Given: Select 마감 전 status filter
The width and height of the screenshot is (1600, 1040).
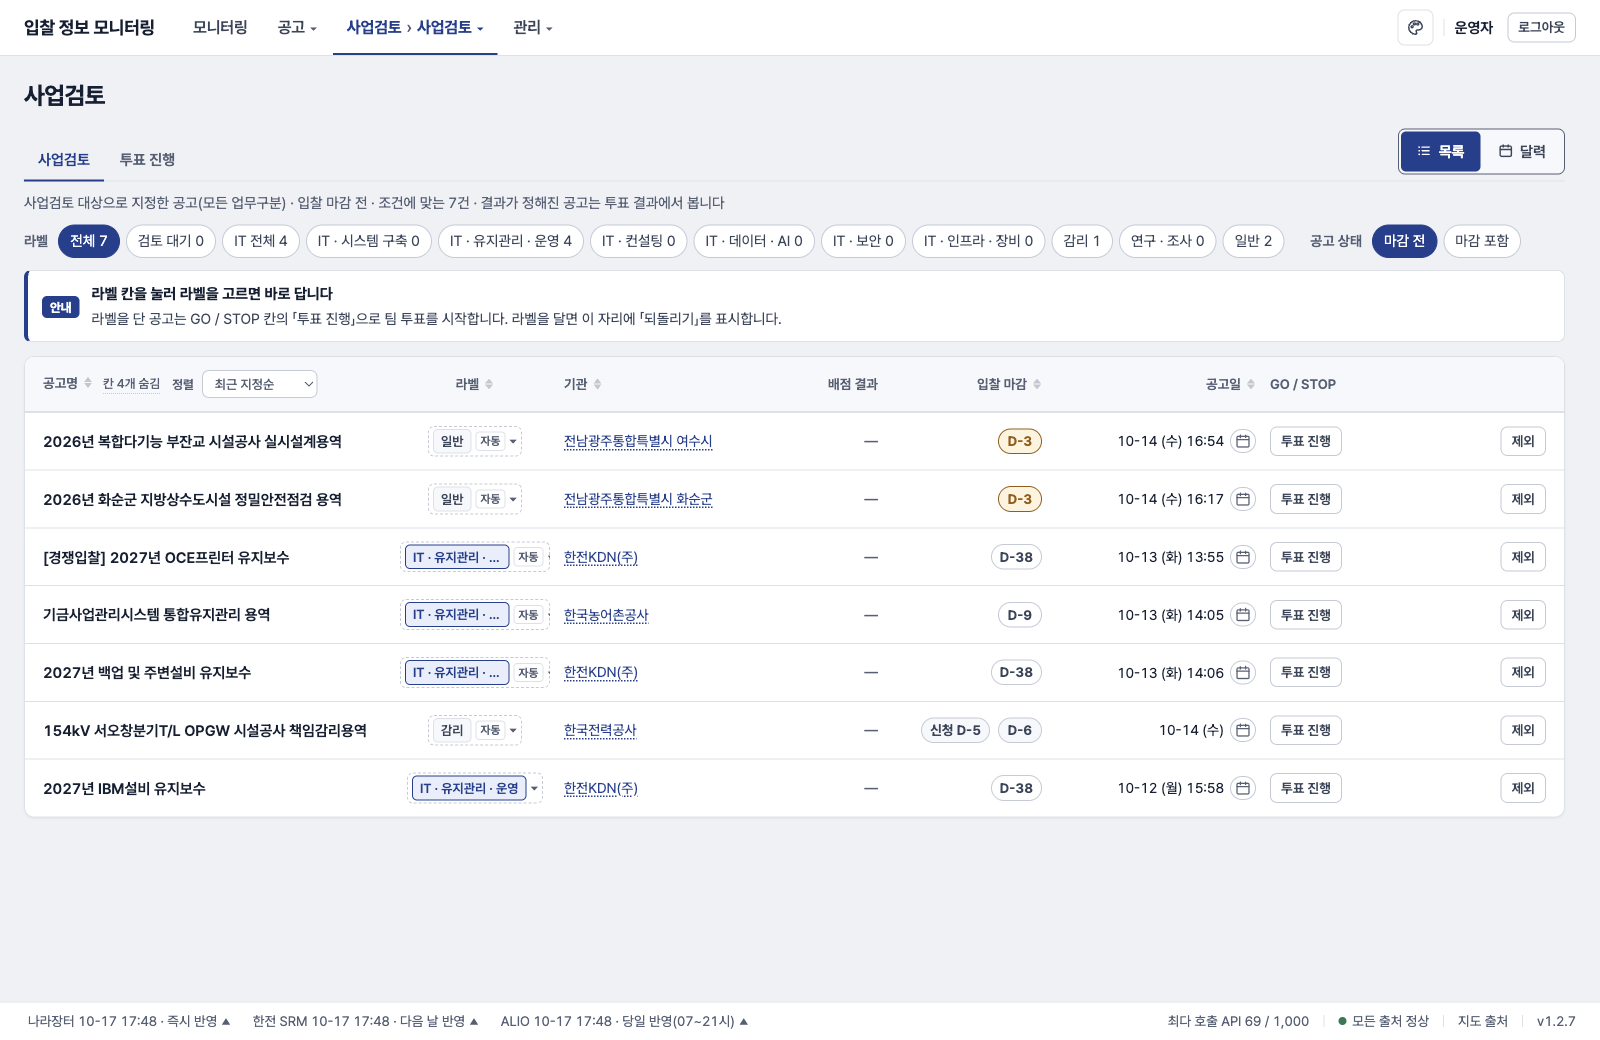Looking at the screenshot, I should pos(1404,241).
